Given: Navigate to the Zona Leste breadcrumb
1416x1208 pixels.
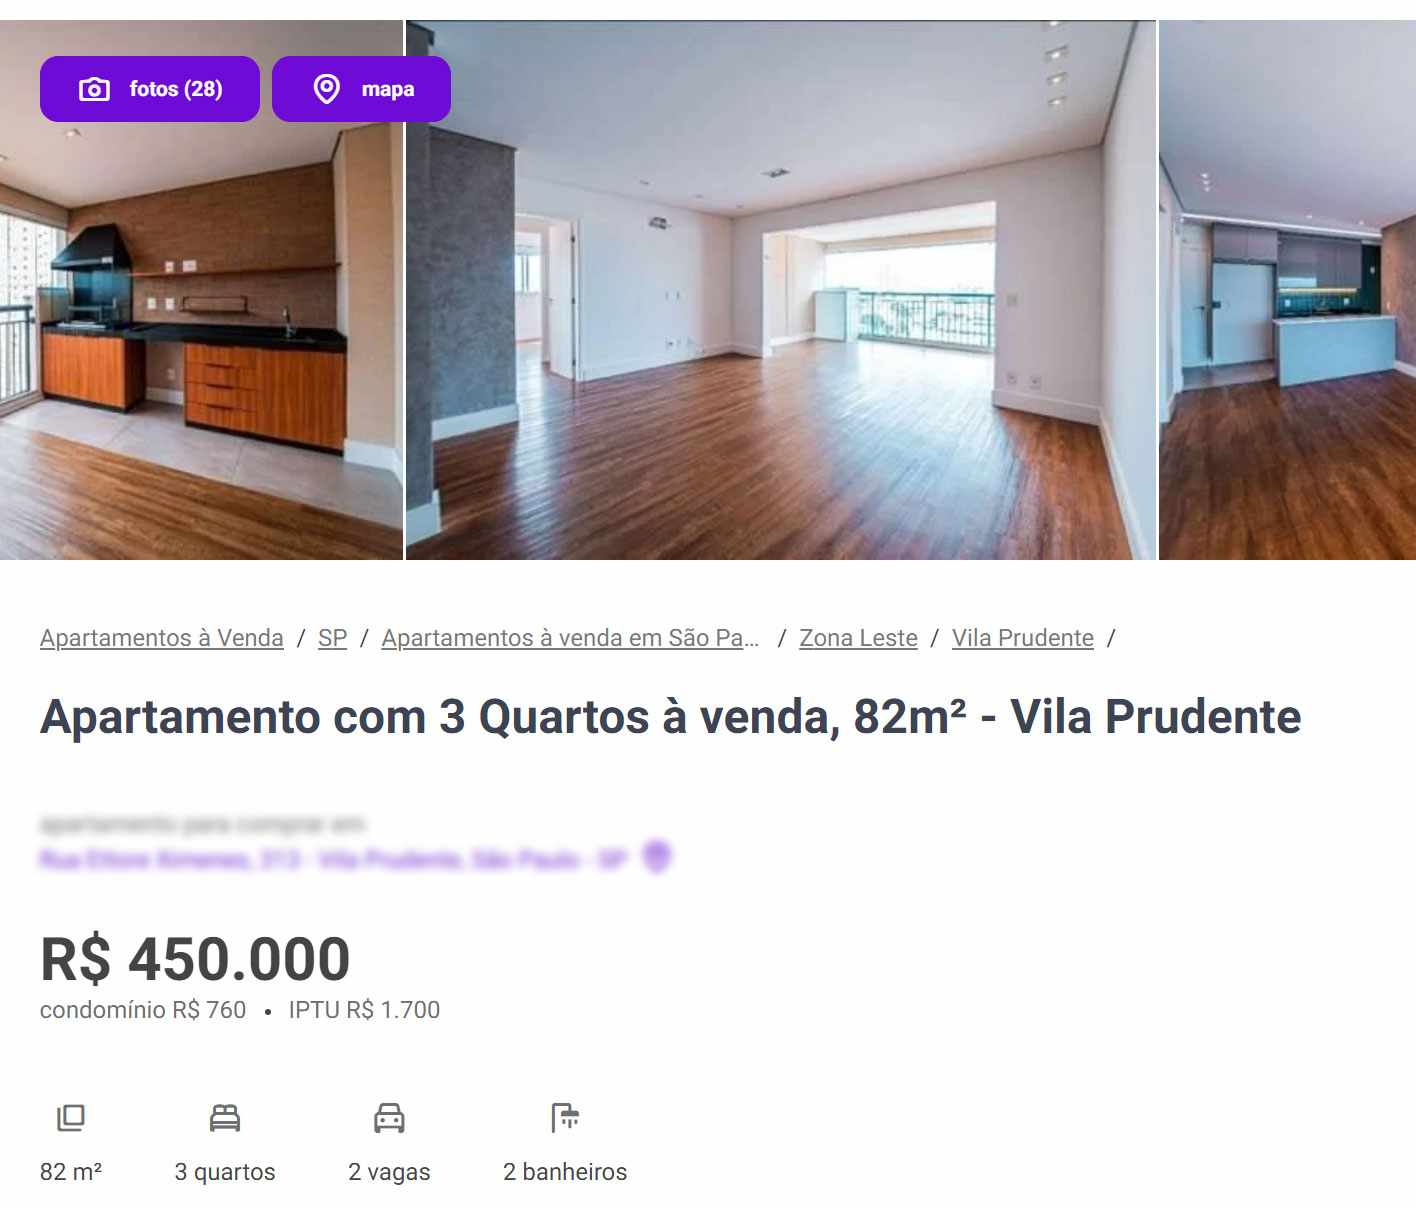Looking at the screenshot, I should 858,638.
